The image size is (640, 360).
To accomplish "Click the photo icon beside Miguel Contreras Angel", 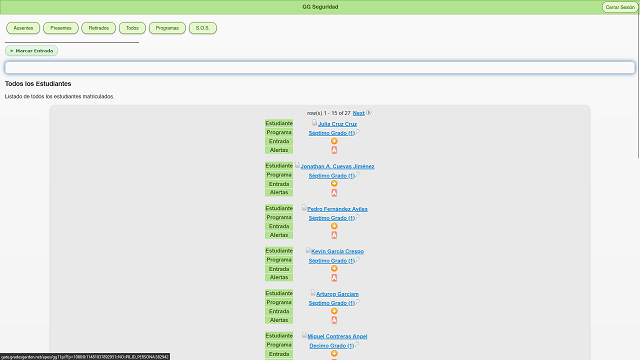I will pyautogui.click(x=304, y=335).
